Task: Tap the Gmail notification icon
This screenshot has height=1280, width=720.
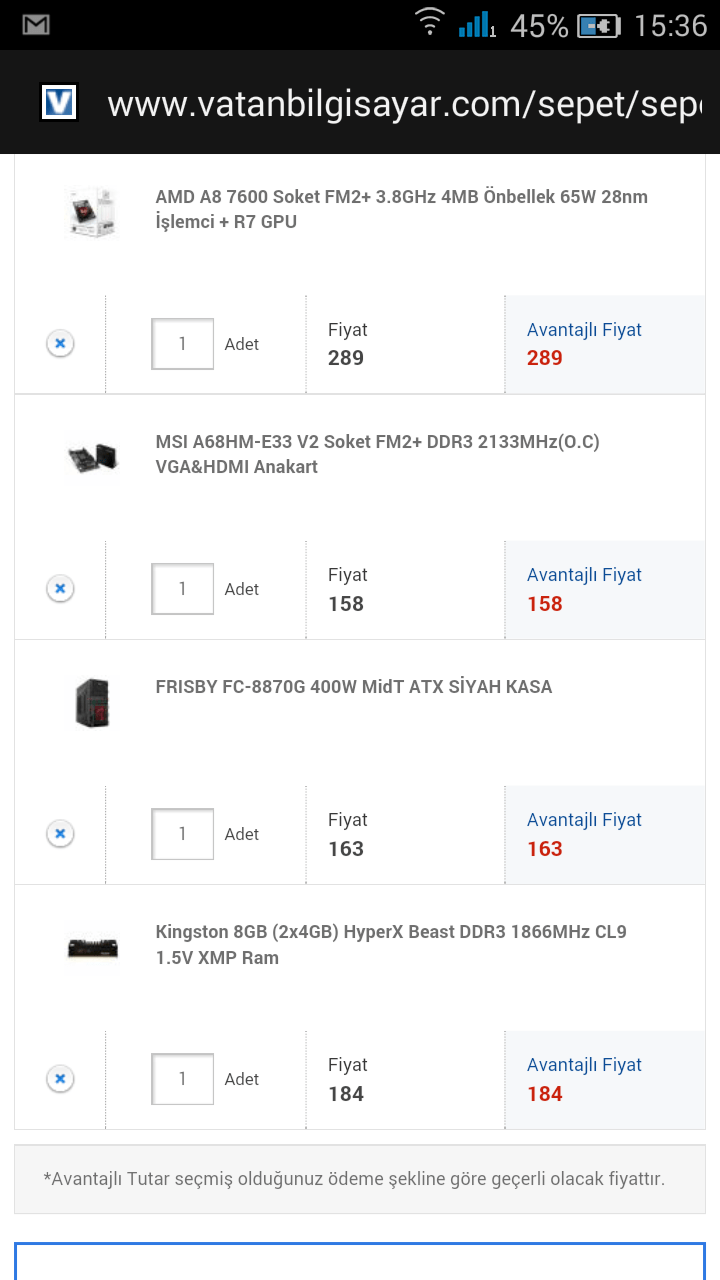Action: [x=36, y=25]
